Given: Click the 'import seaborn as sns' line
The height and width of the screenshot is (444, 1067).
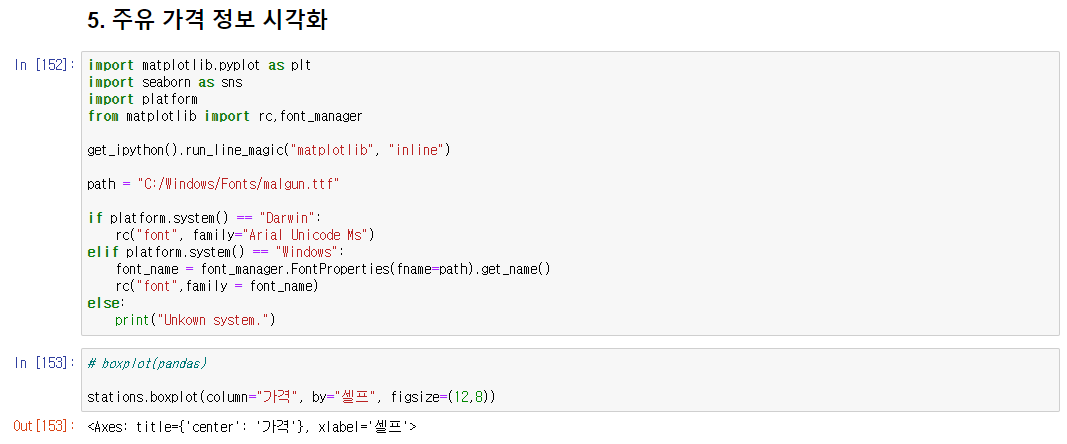Looking at the screenshot, I should click(x=165, y=82).
